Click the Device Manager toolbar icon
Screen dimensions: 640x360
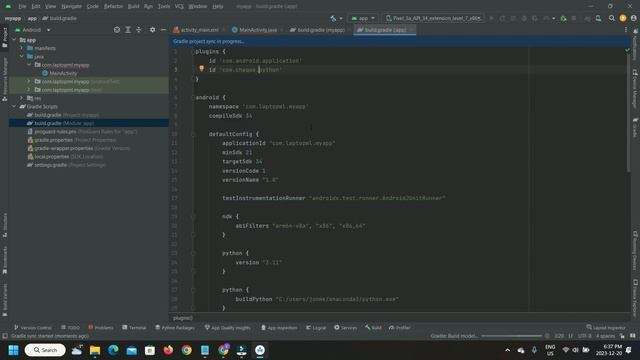pyautogui.click(x=598, y=18)
